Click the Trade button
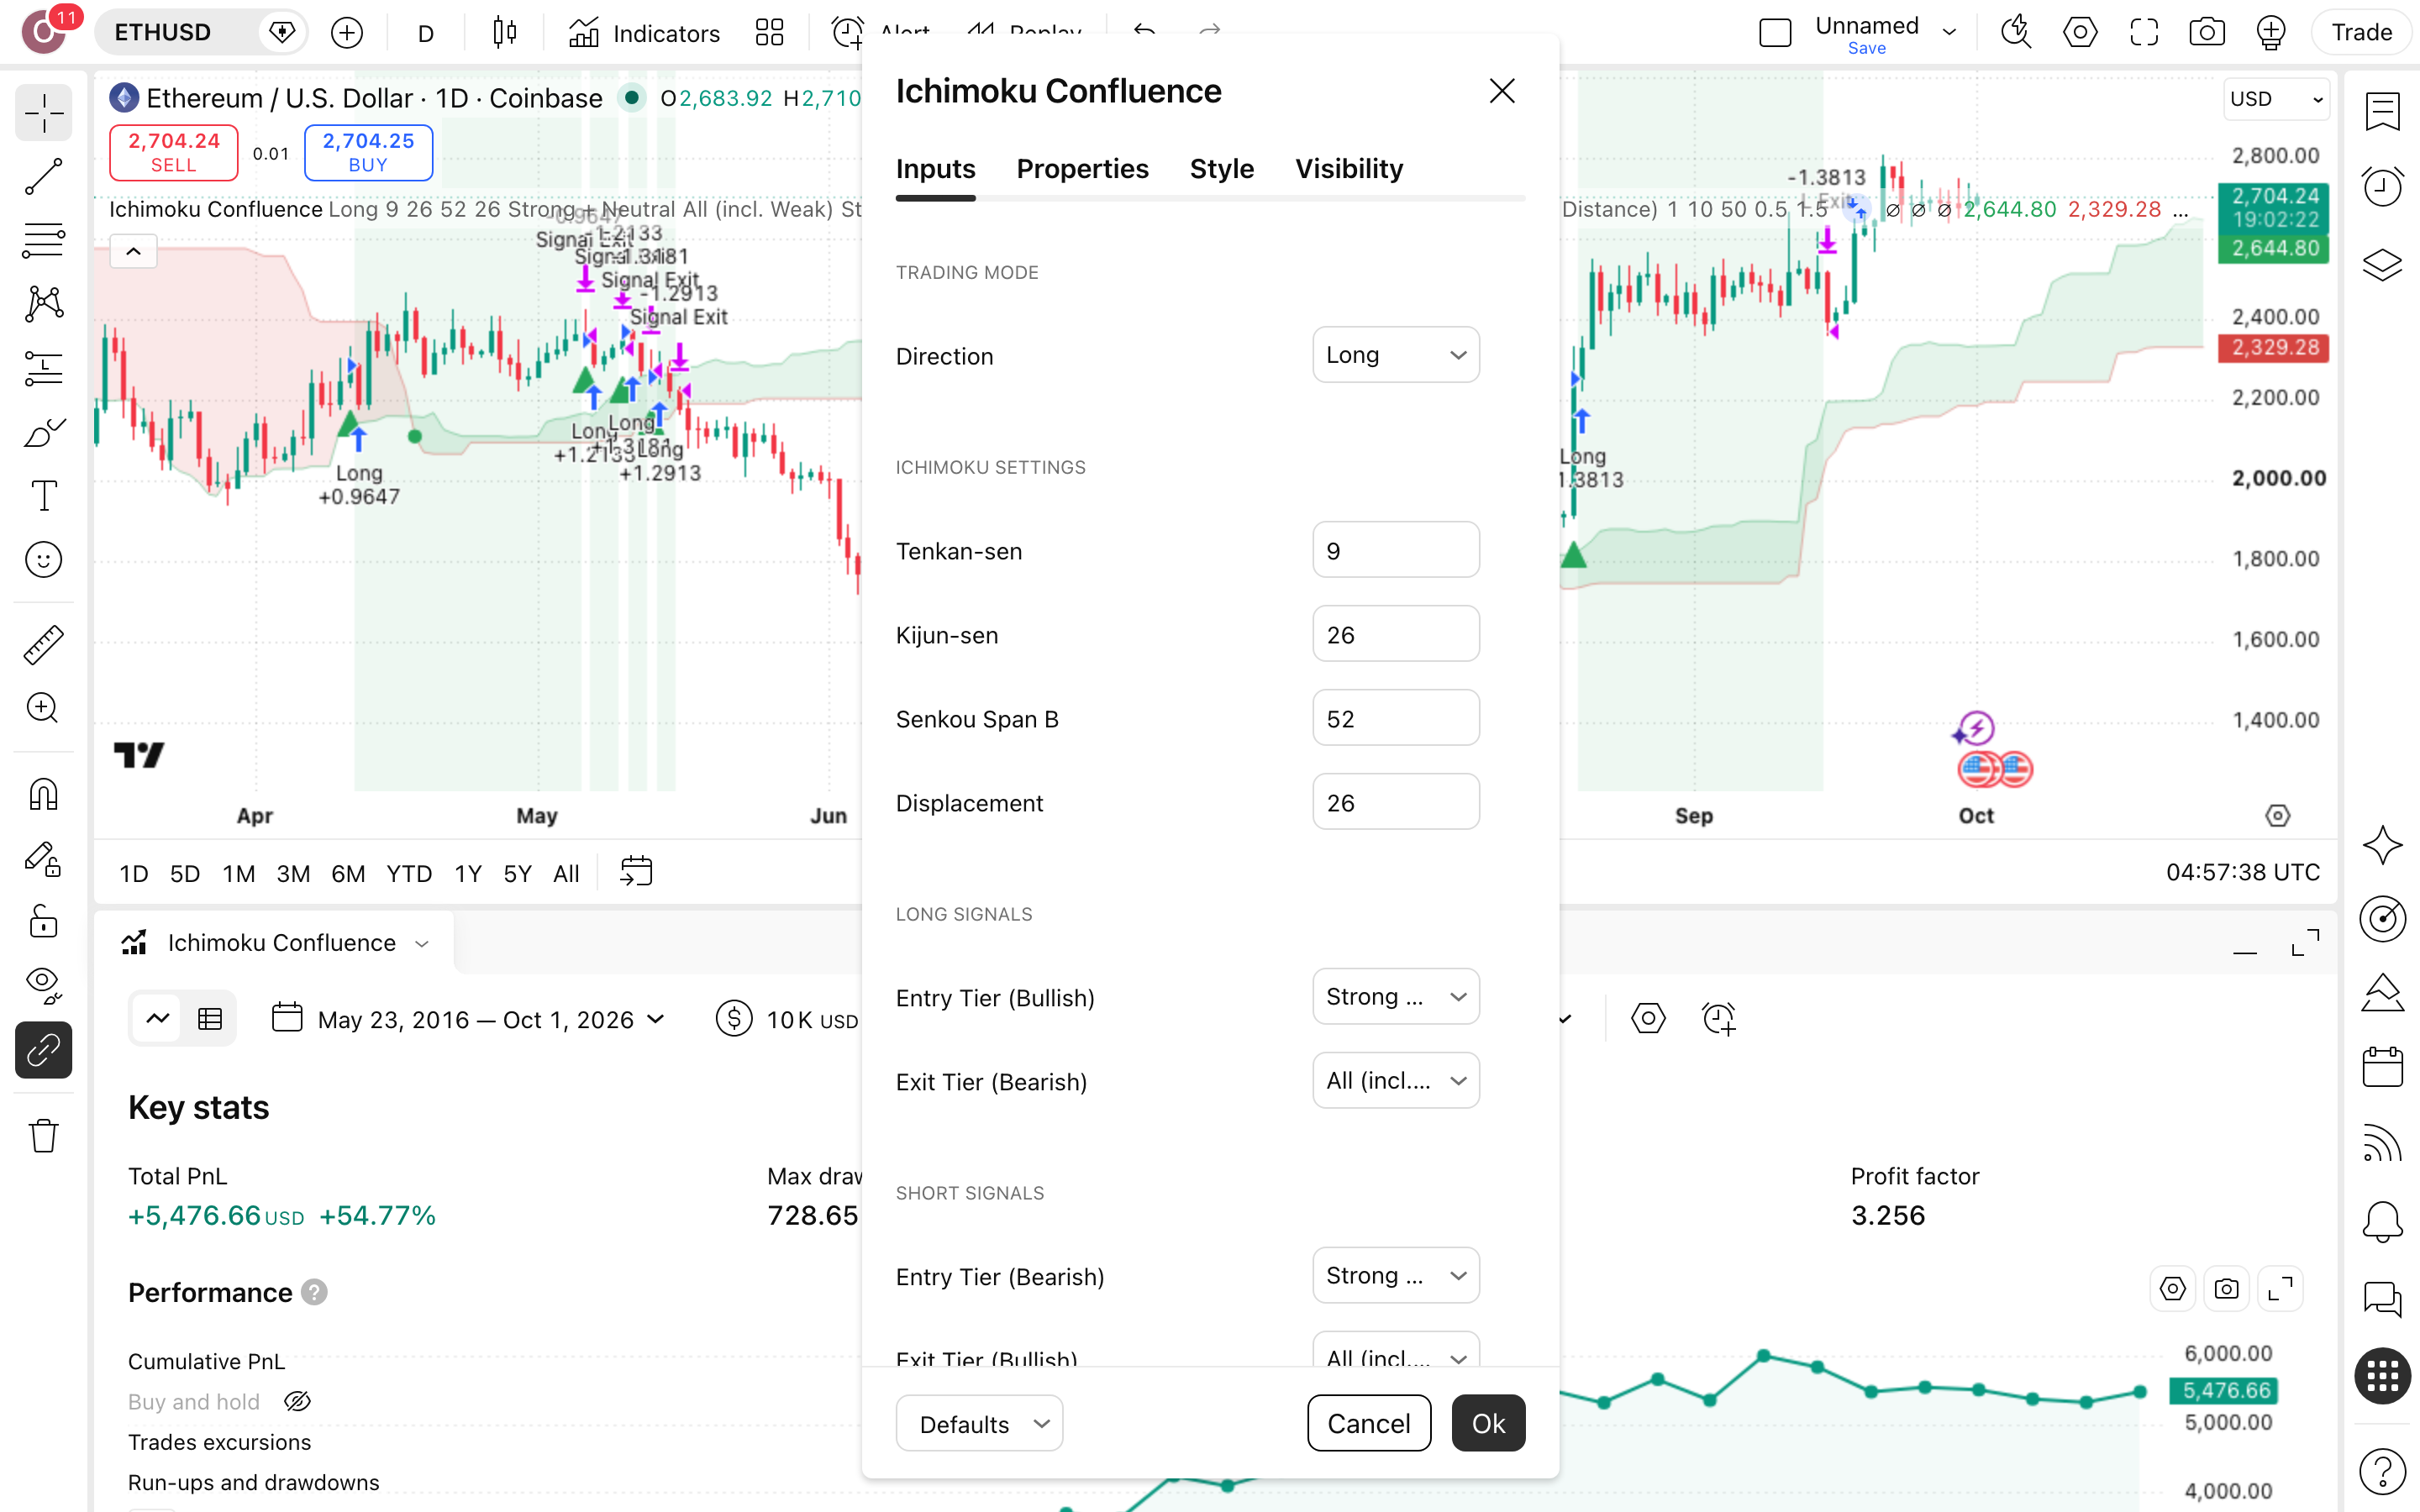 tap(2361, 32)
